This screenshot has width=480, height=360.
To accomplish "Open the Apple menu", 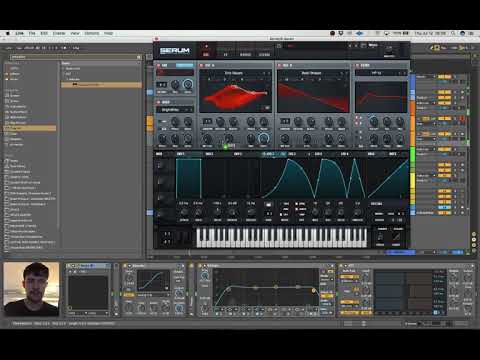I will pos(8,33).
